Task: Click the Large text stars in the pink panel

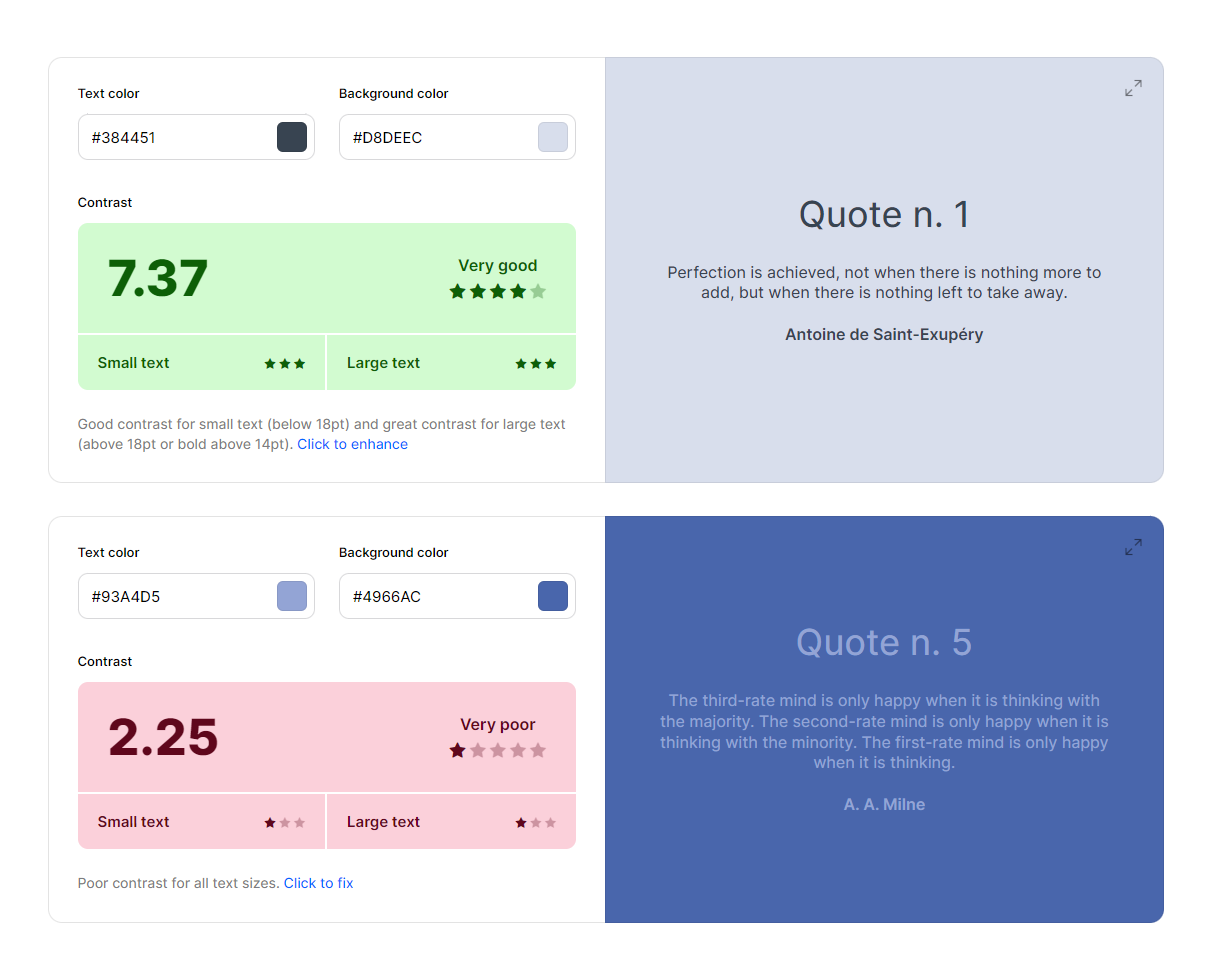Action: pos(536,823)
